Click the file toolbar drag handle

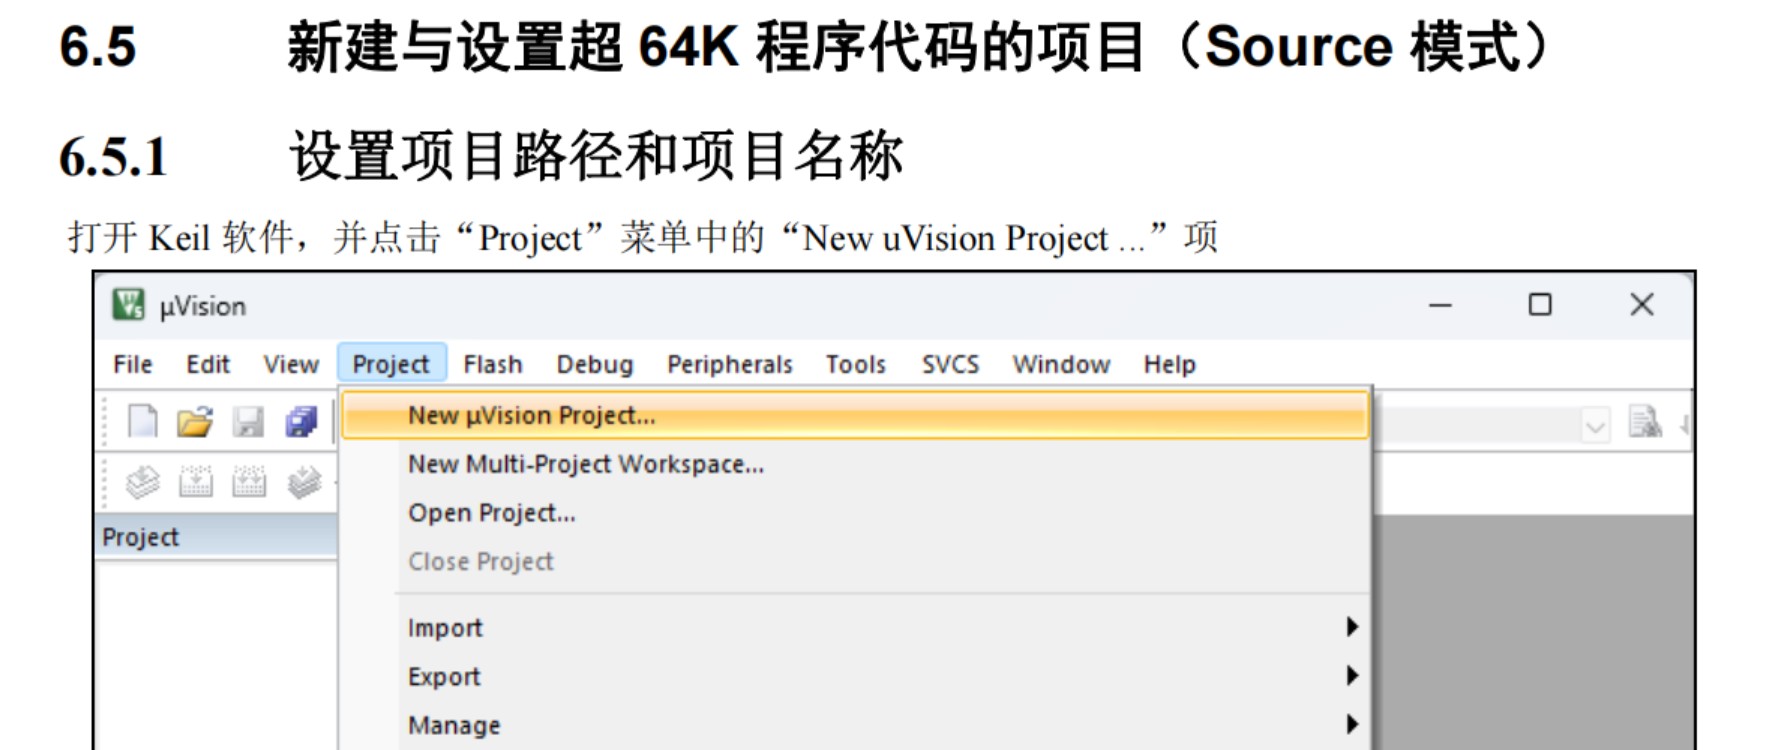click(105, 422)
